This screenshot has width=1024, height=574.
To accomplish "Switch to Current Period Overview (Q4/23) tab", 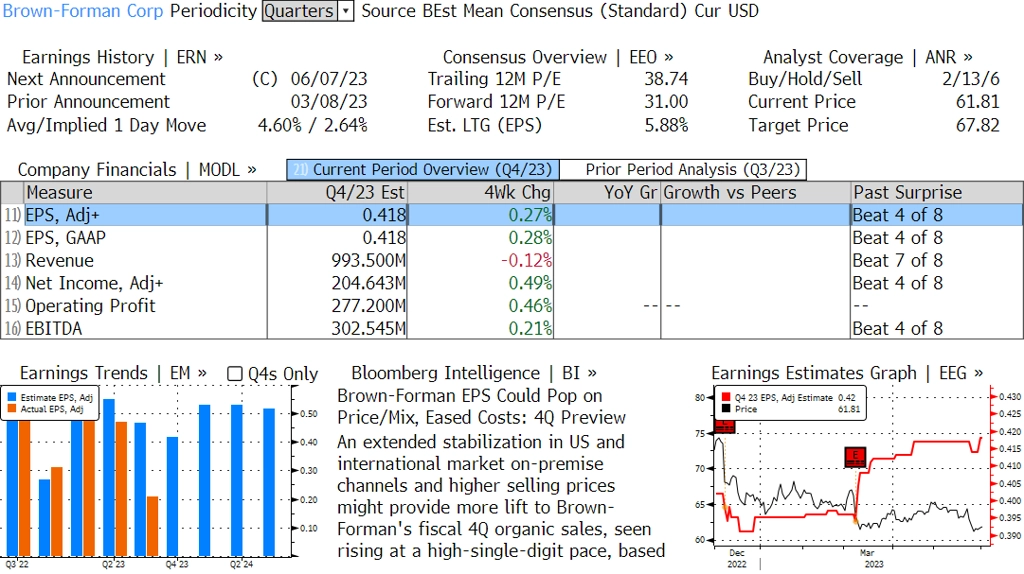I will (422, 170).
